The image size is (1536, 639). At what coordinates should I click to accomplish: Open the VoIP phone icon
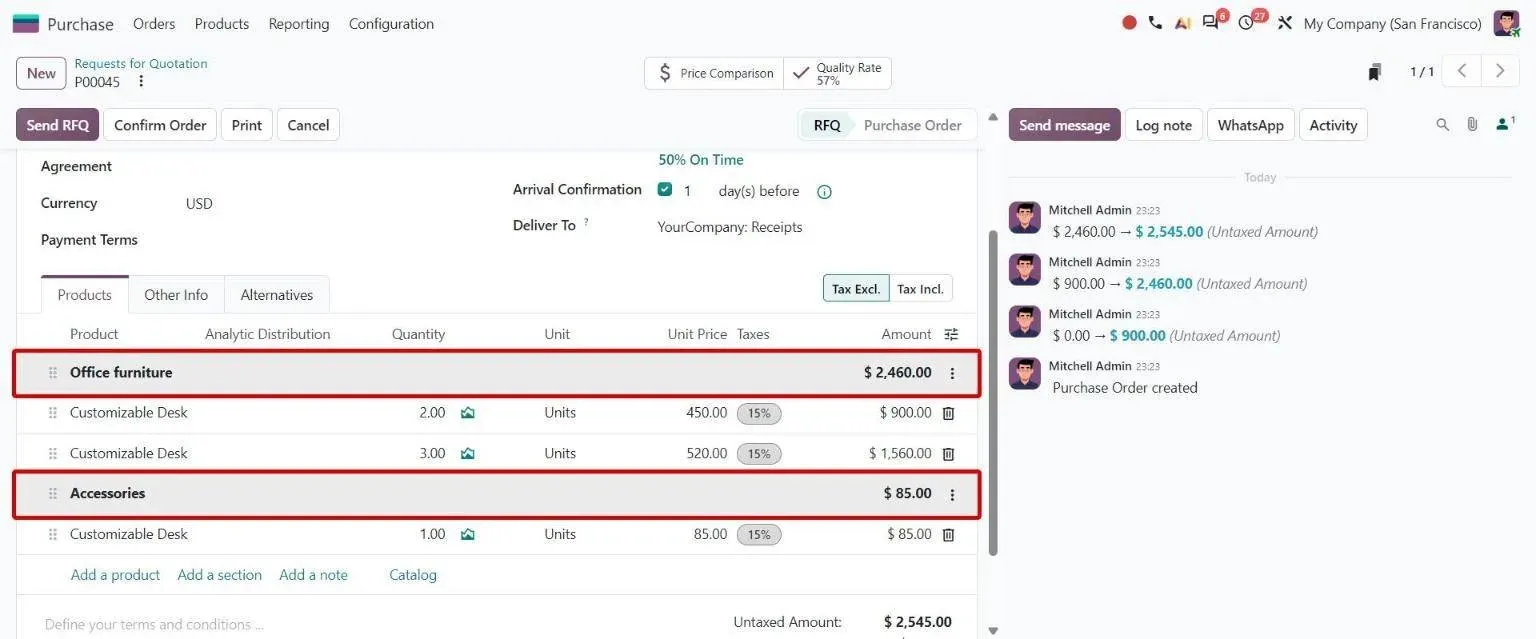1155,23
